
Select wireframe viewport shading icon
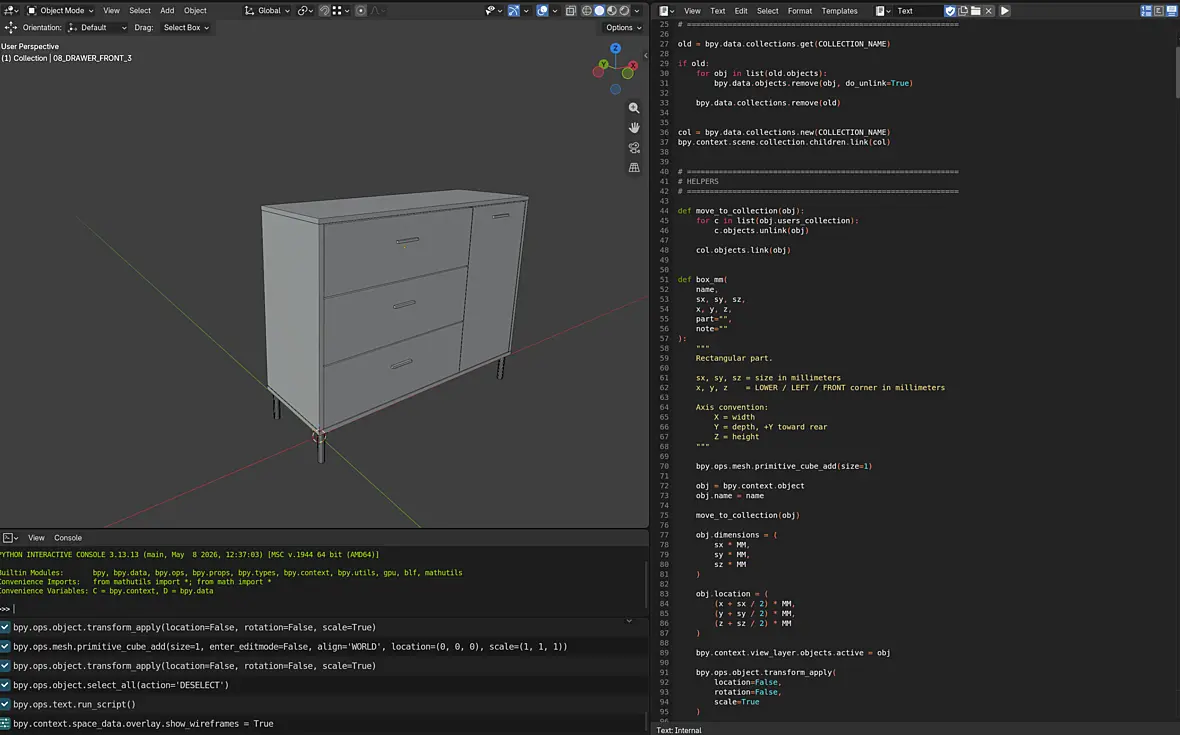[587, 11]
